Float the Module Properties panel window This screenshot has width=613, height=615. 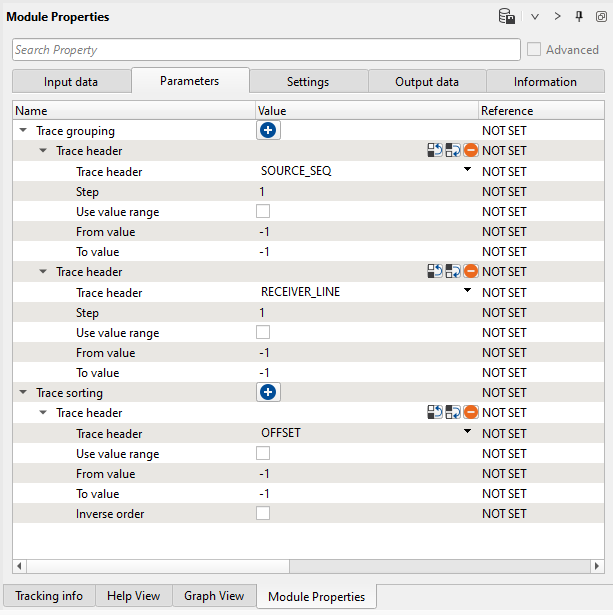[x=601, y=17]
